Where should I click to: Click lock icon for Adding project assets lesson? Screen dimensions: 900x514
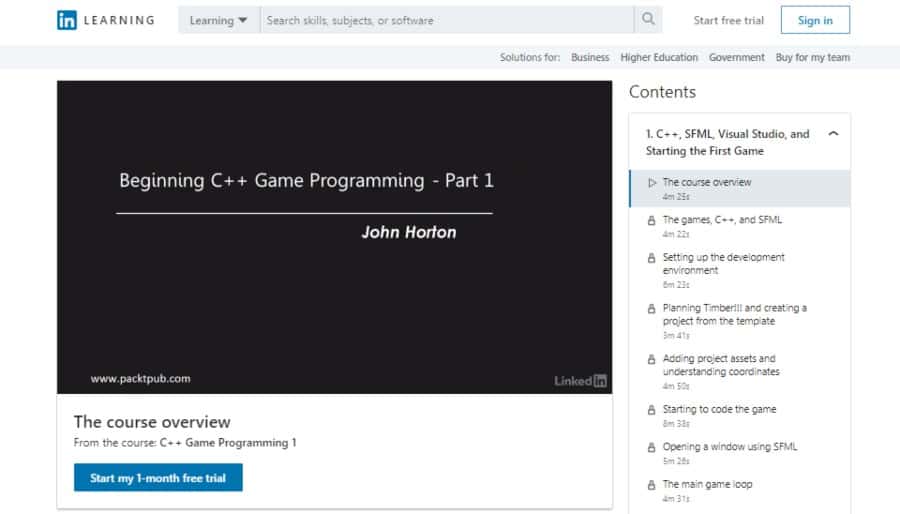[x=651, y=359]
